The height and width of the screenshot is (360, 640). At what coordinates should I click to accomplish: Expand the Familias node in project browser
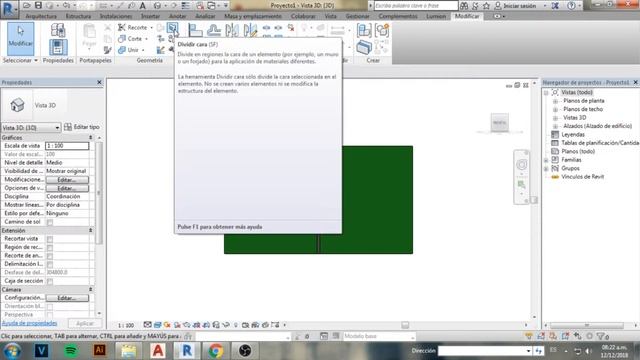tap(546, 160)
